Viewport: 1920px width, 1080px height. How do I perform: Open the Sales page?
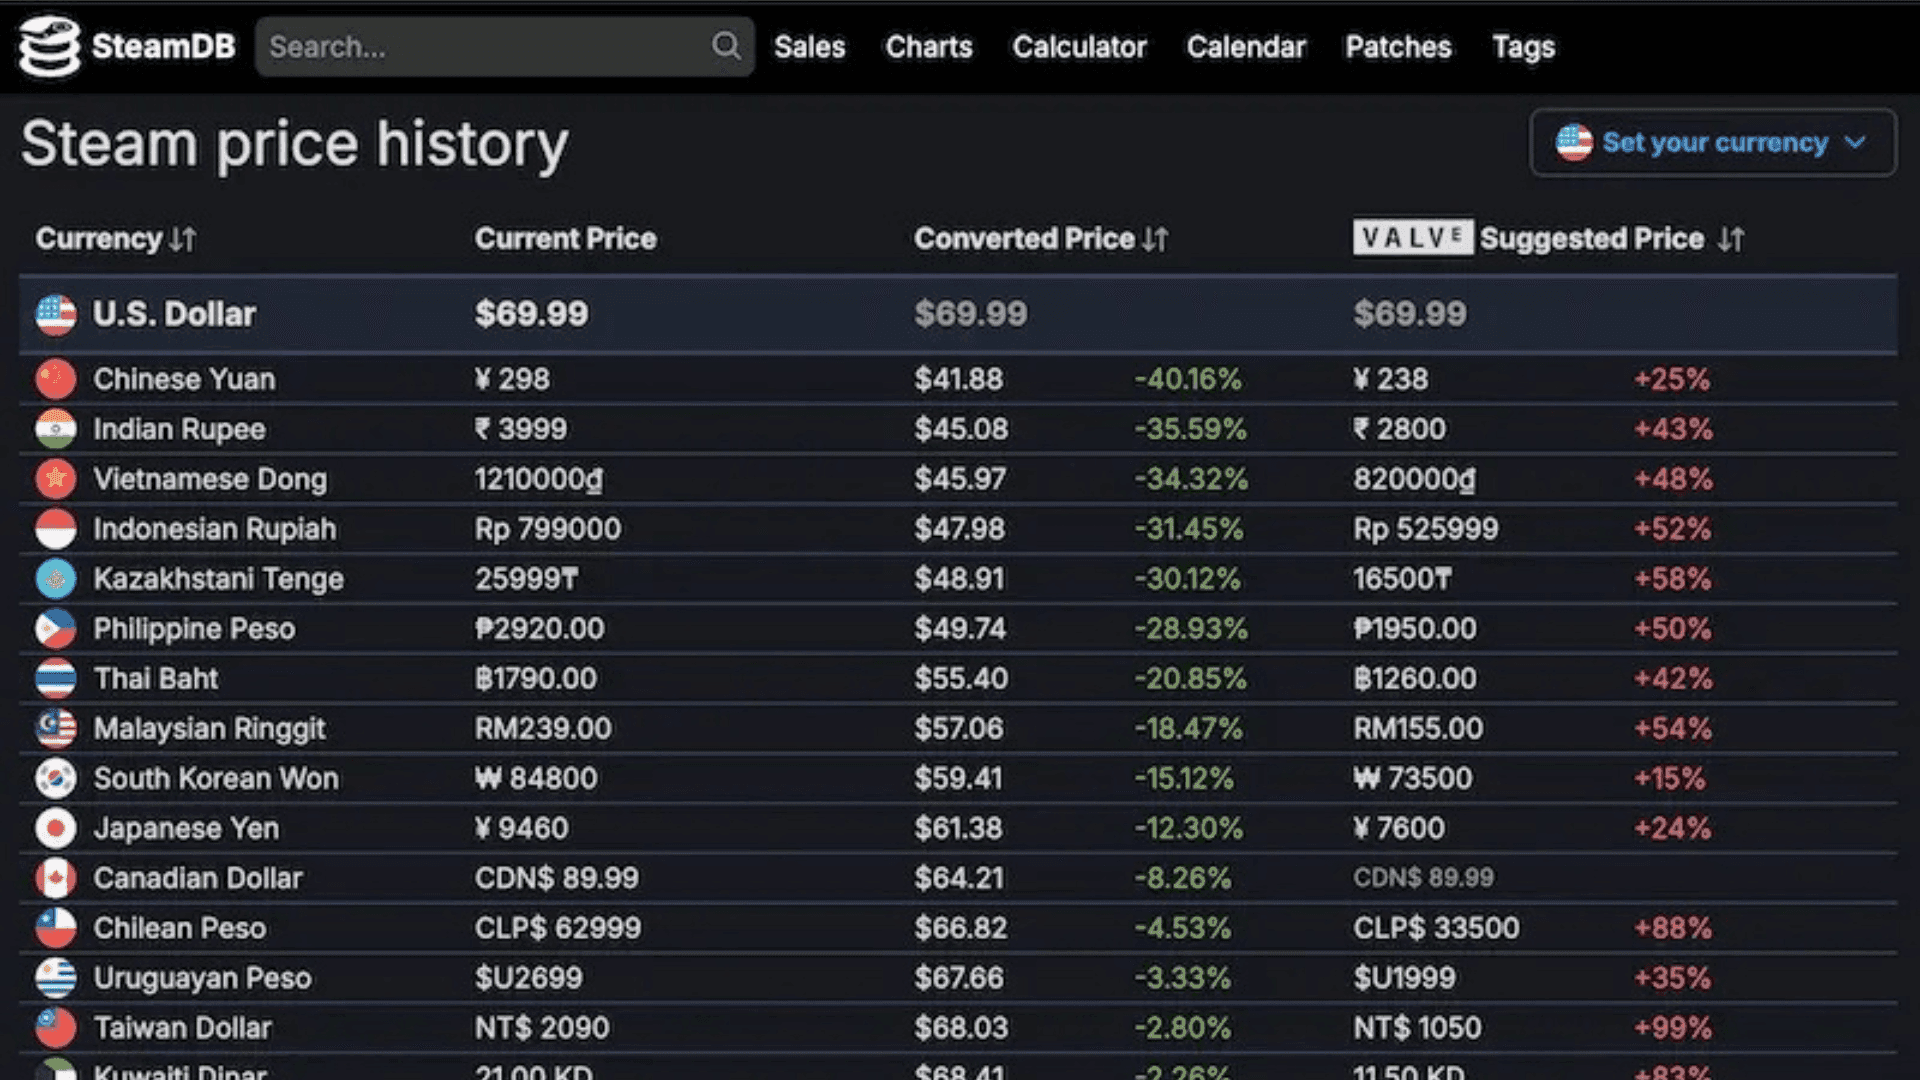tap(809, 46)
